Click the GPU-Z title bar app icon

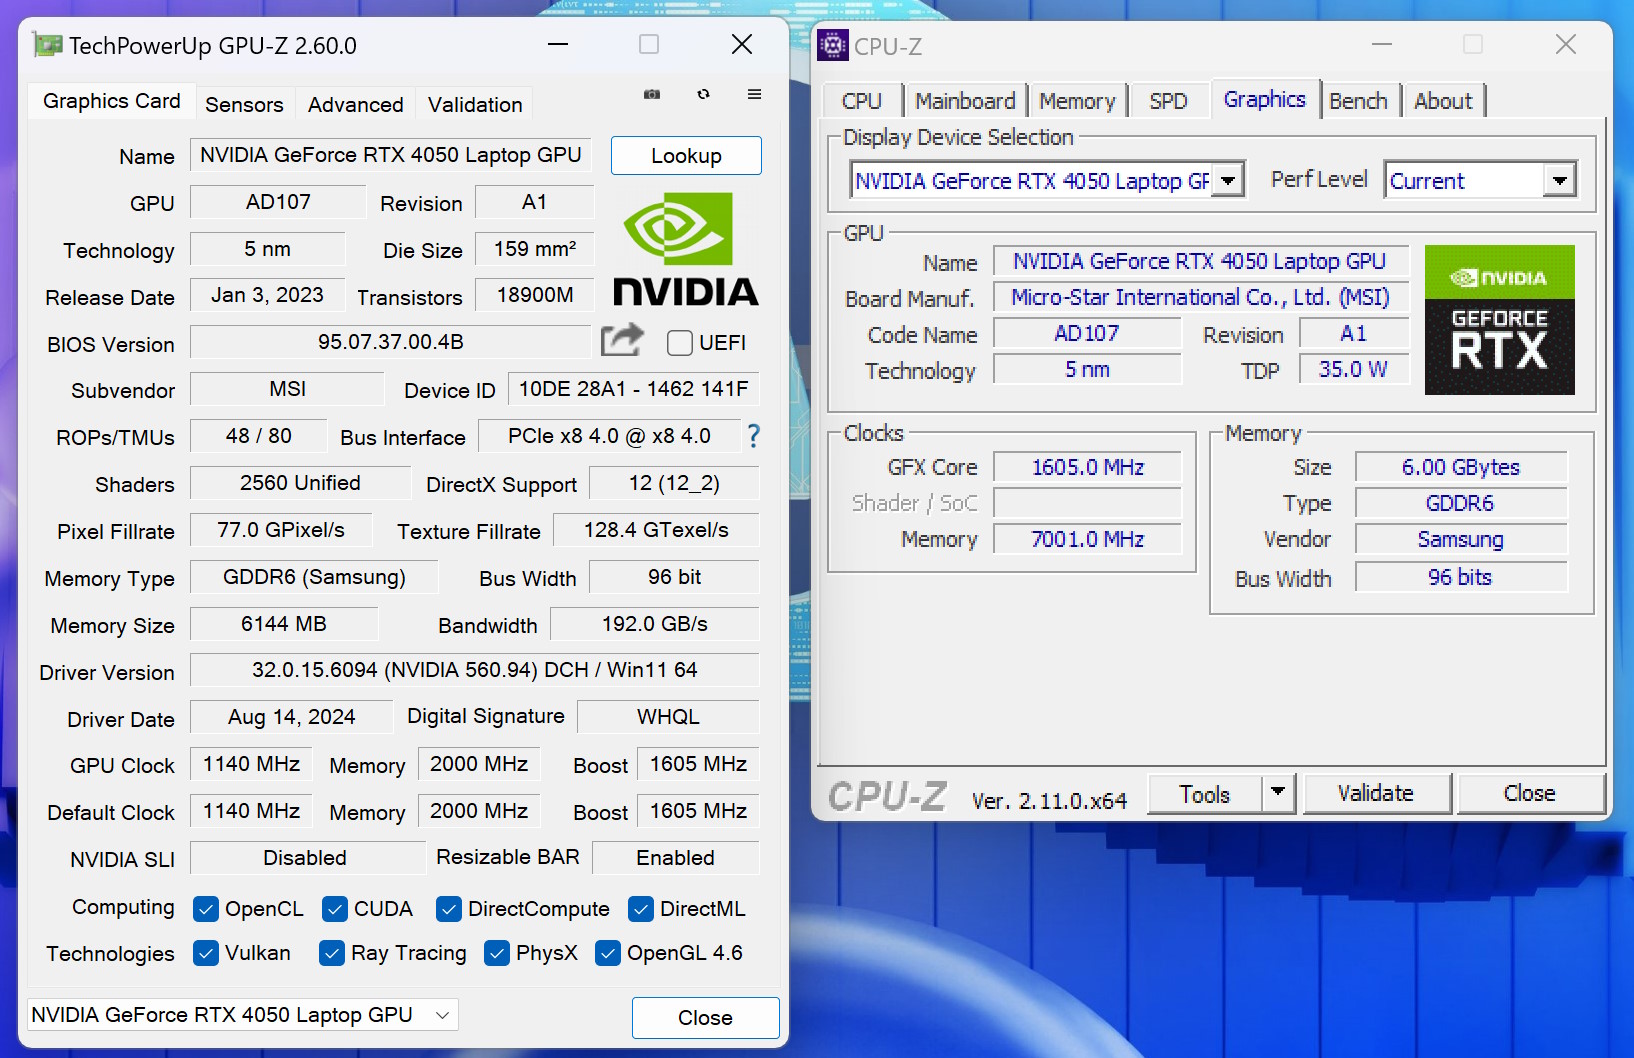[x=47, y=45]
